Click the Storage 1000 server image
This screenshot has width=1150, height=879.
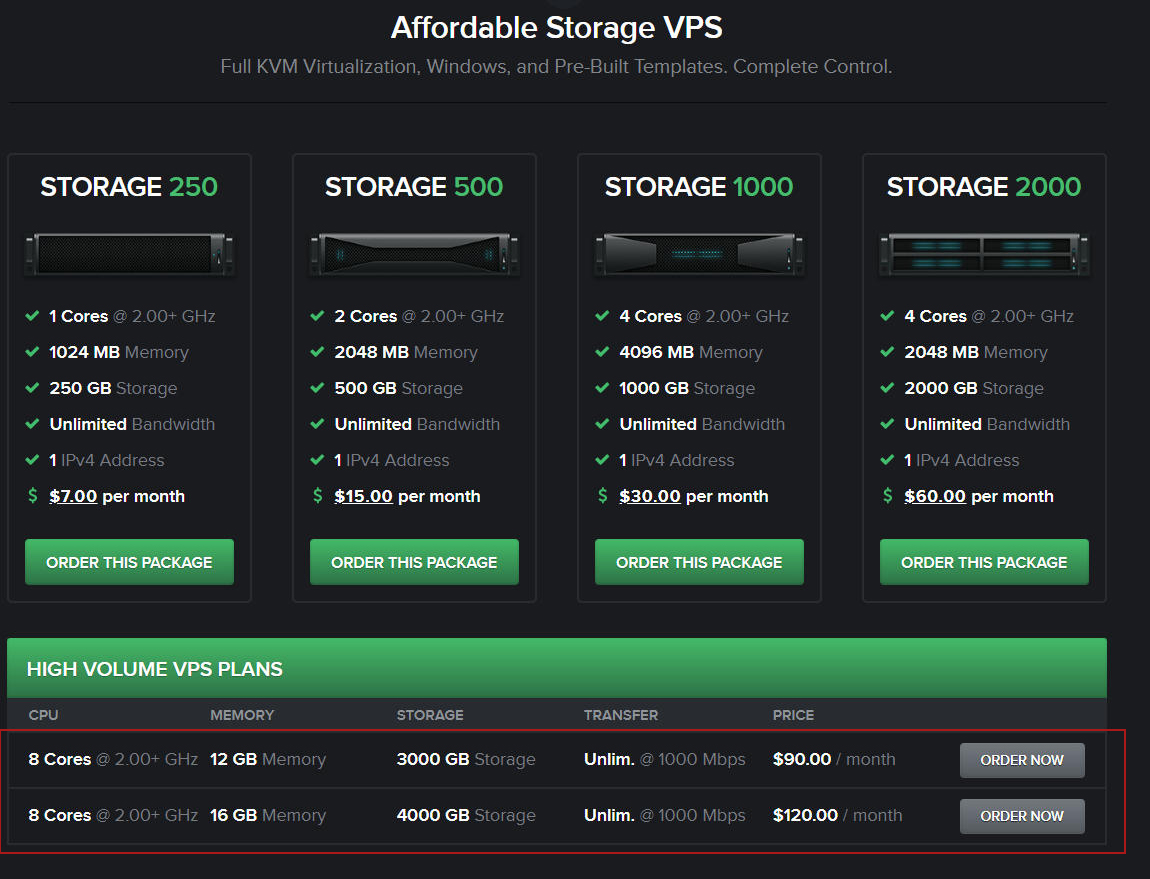(699, 254)
